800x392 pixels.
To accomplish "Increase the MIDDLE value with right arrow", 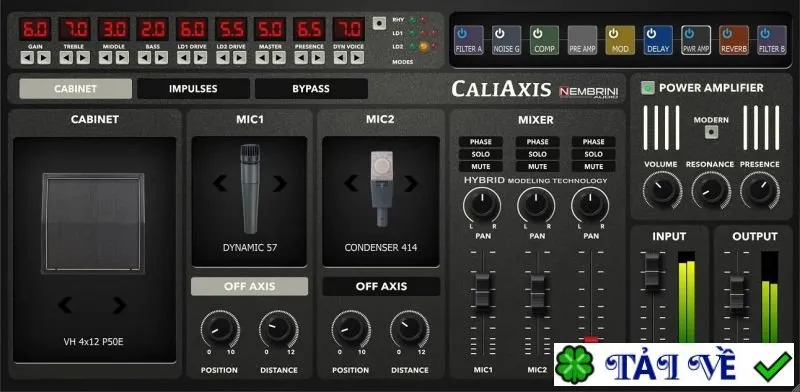I will click(x=122, y=58).
